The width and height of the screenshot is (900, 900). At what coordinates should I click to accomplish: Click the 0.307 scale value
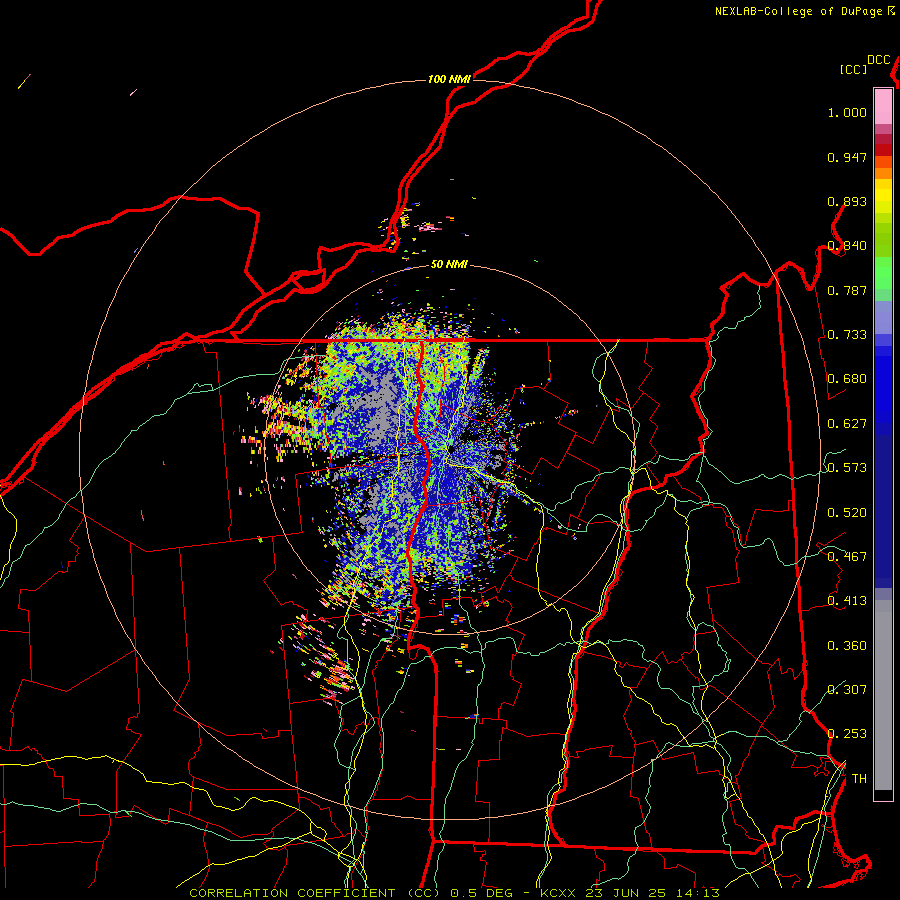point(847,689)
